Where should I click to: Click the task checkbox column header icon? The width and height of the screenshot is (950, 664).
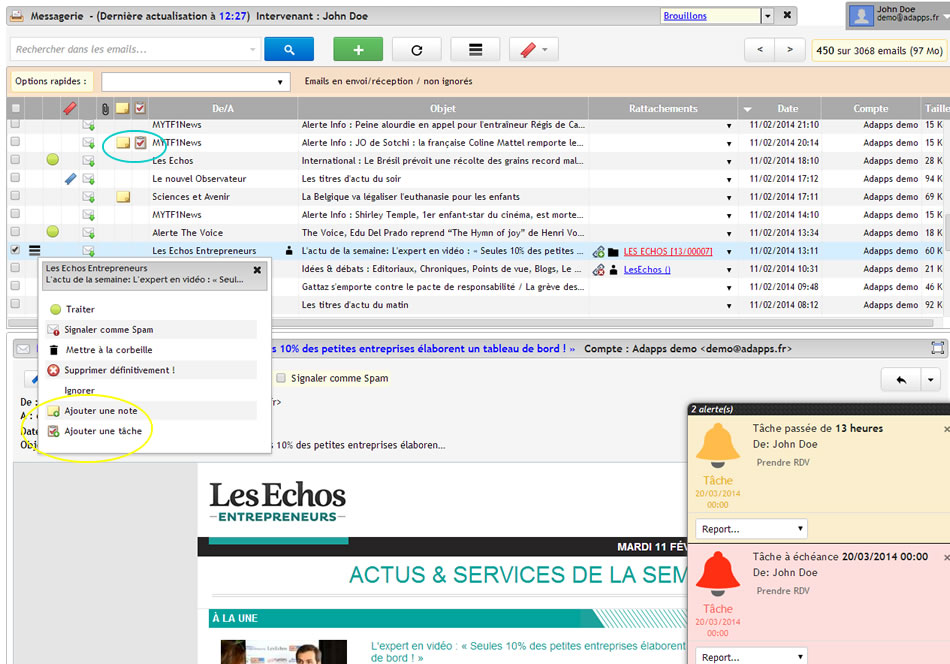[140, 108]
